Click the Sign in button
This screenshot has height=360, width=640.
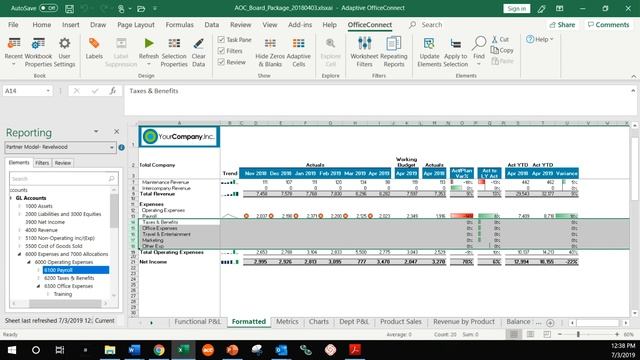(516, 8)
